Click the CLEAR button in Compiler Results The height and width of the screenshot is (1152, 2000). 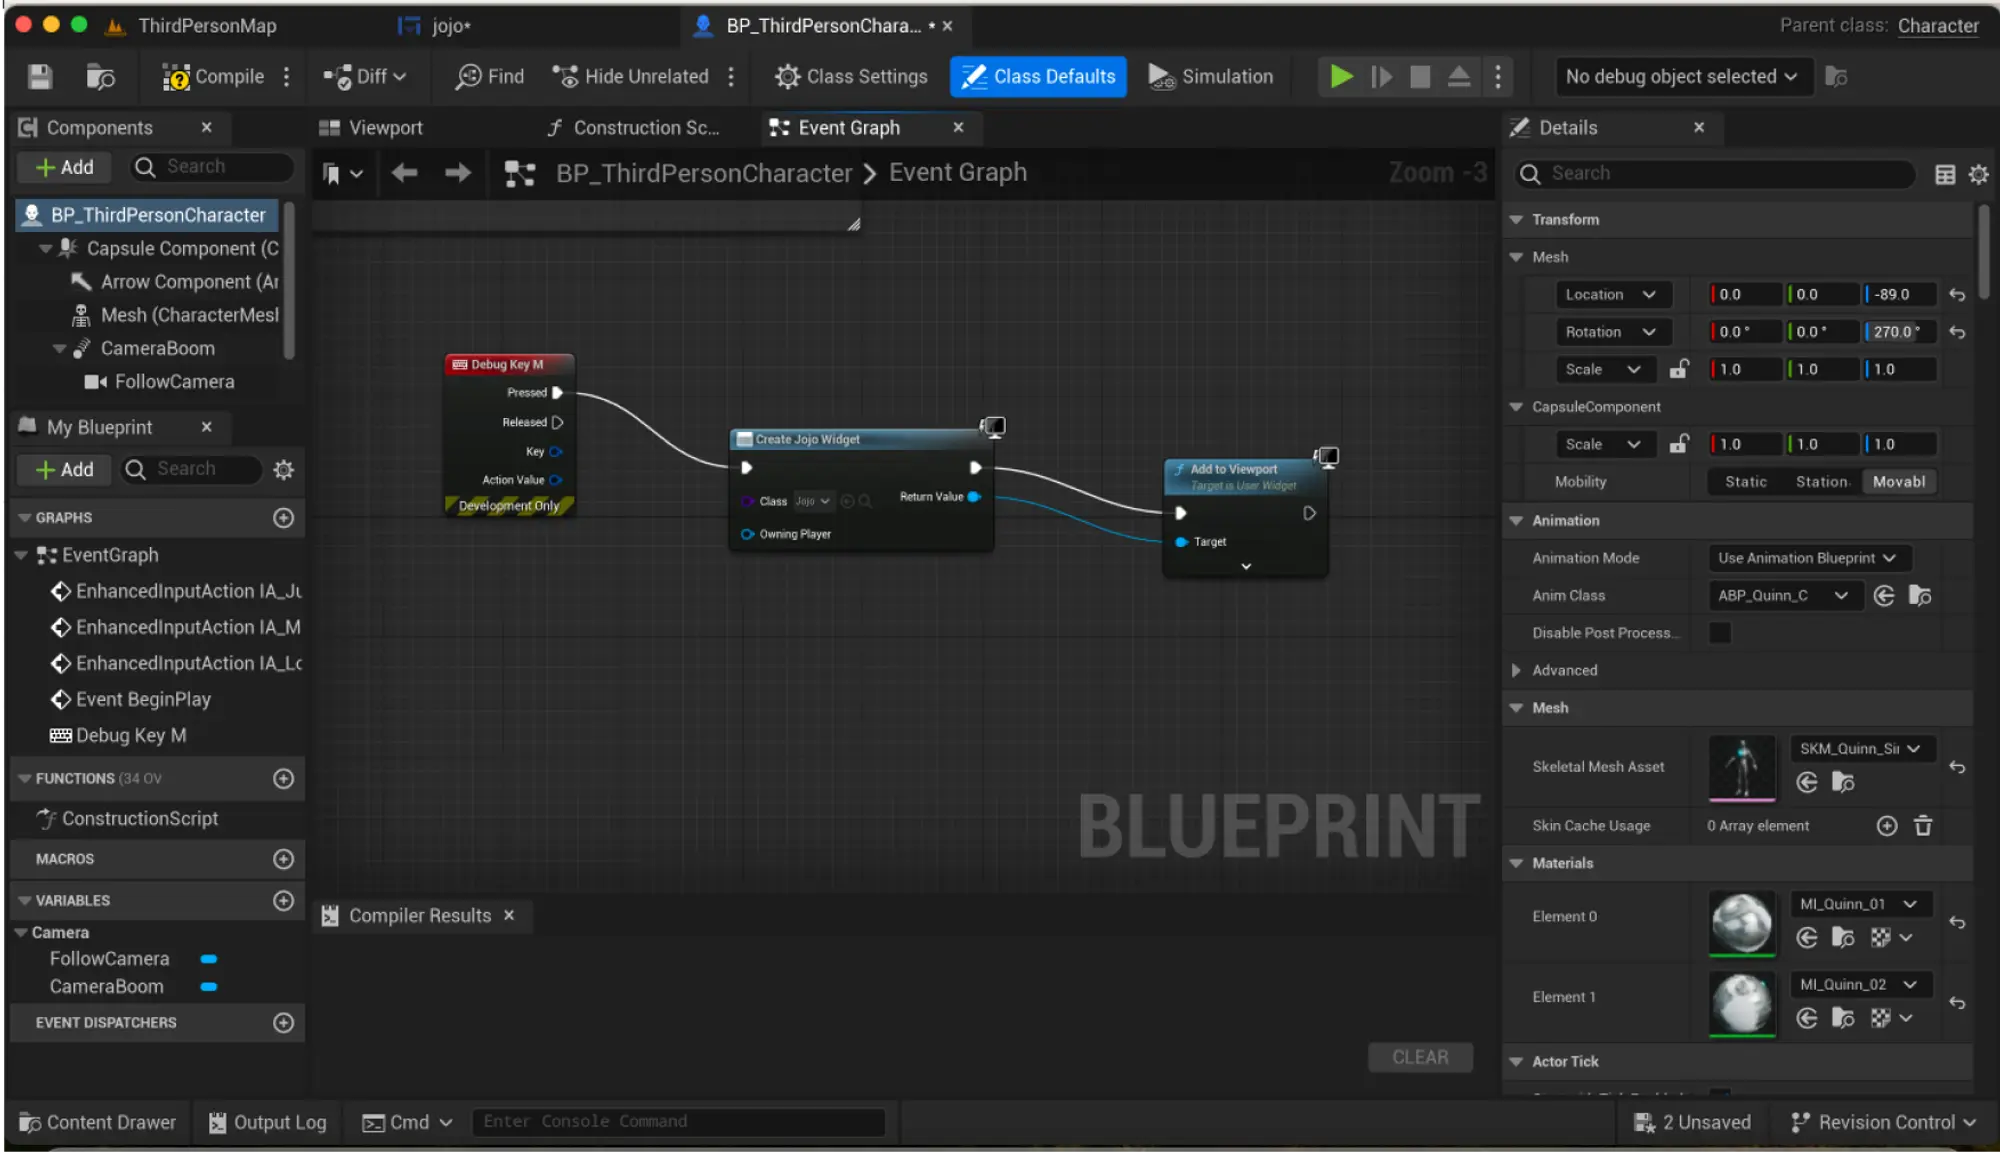pos(1420,1056)
